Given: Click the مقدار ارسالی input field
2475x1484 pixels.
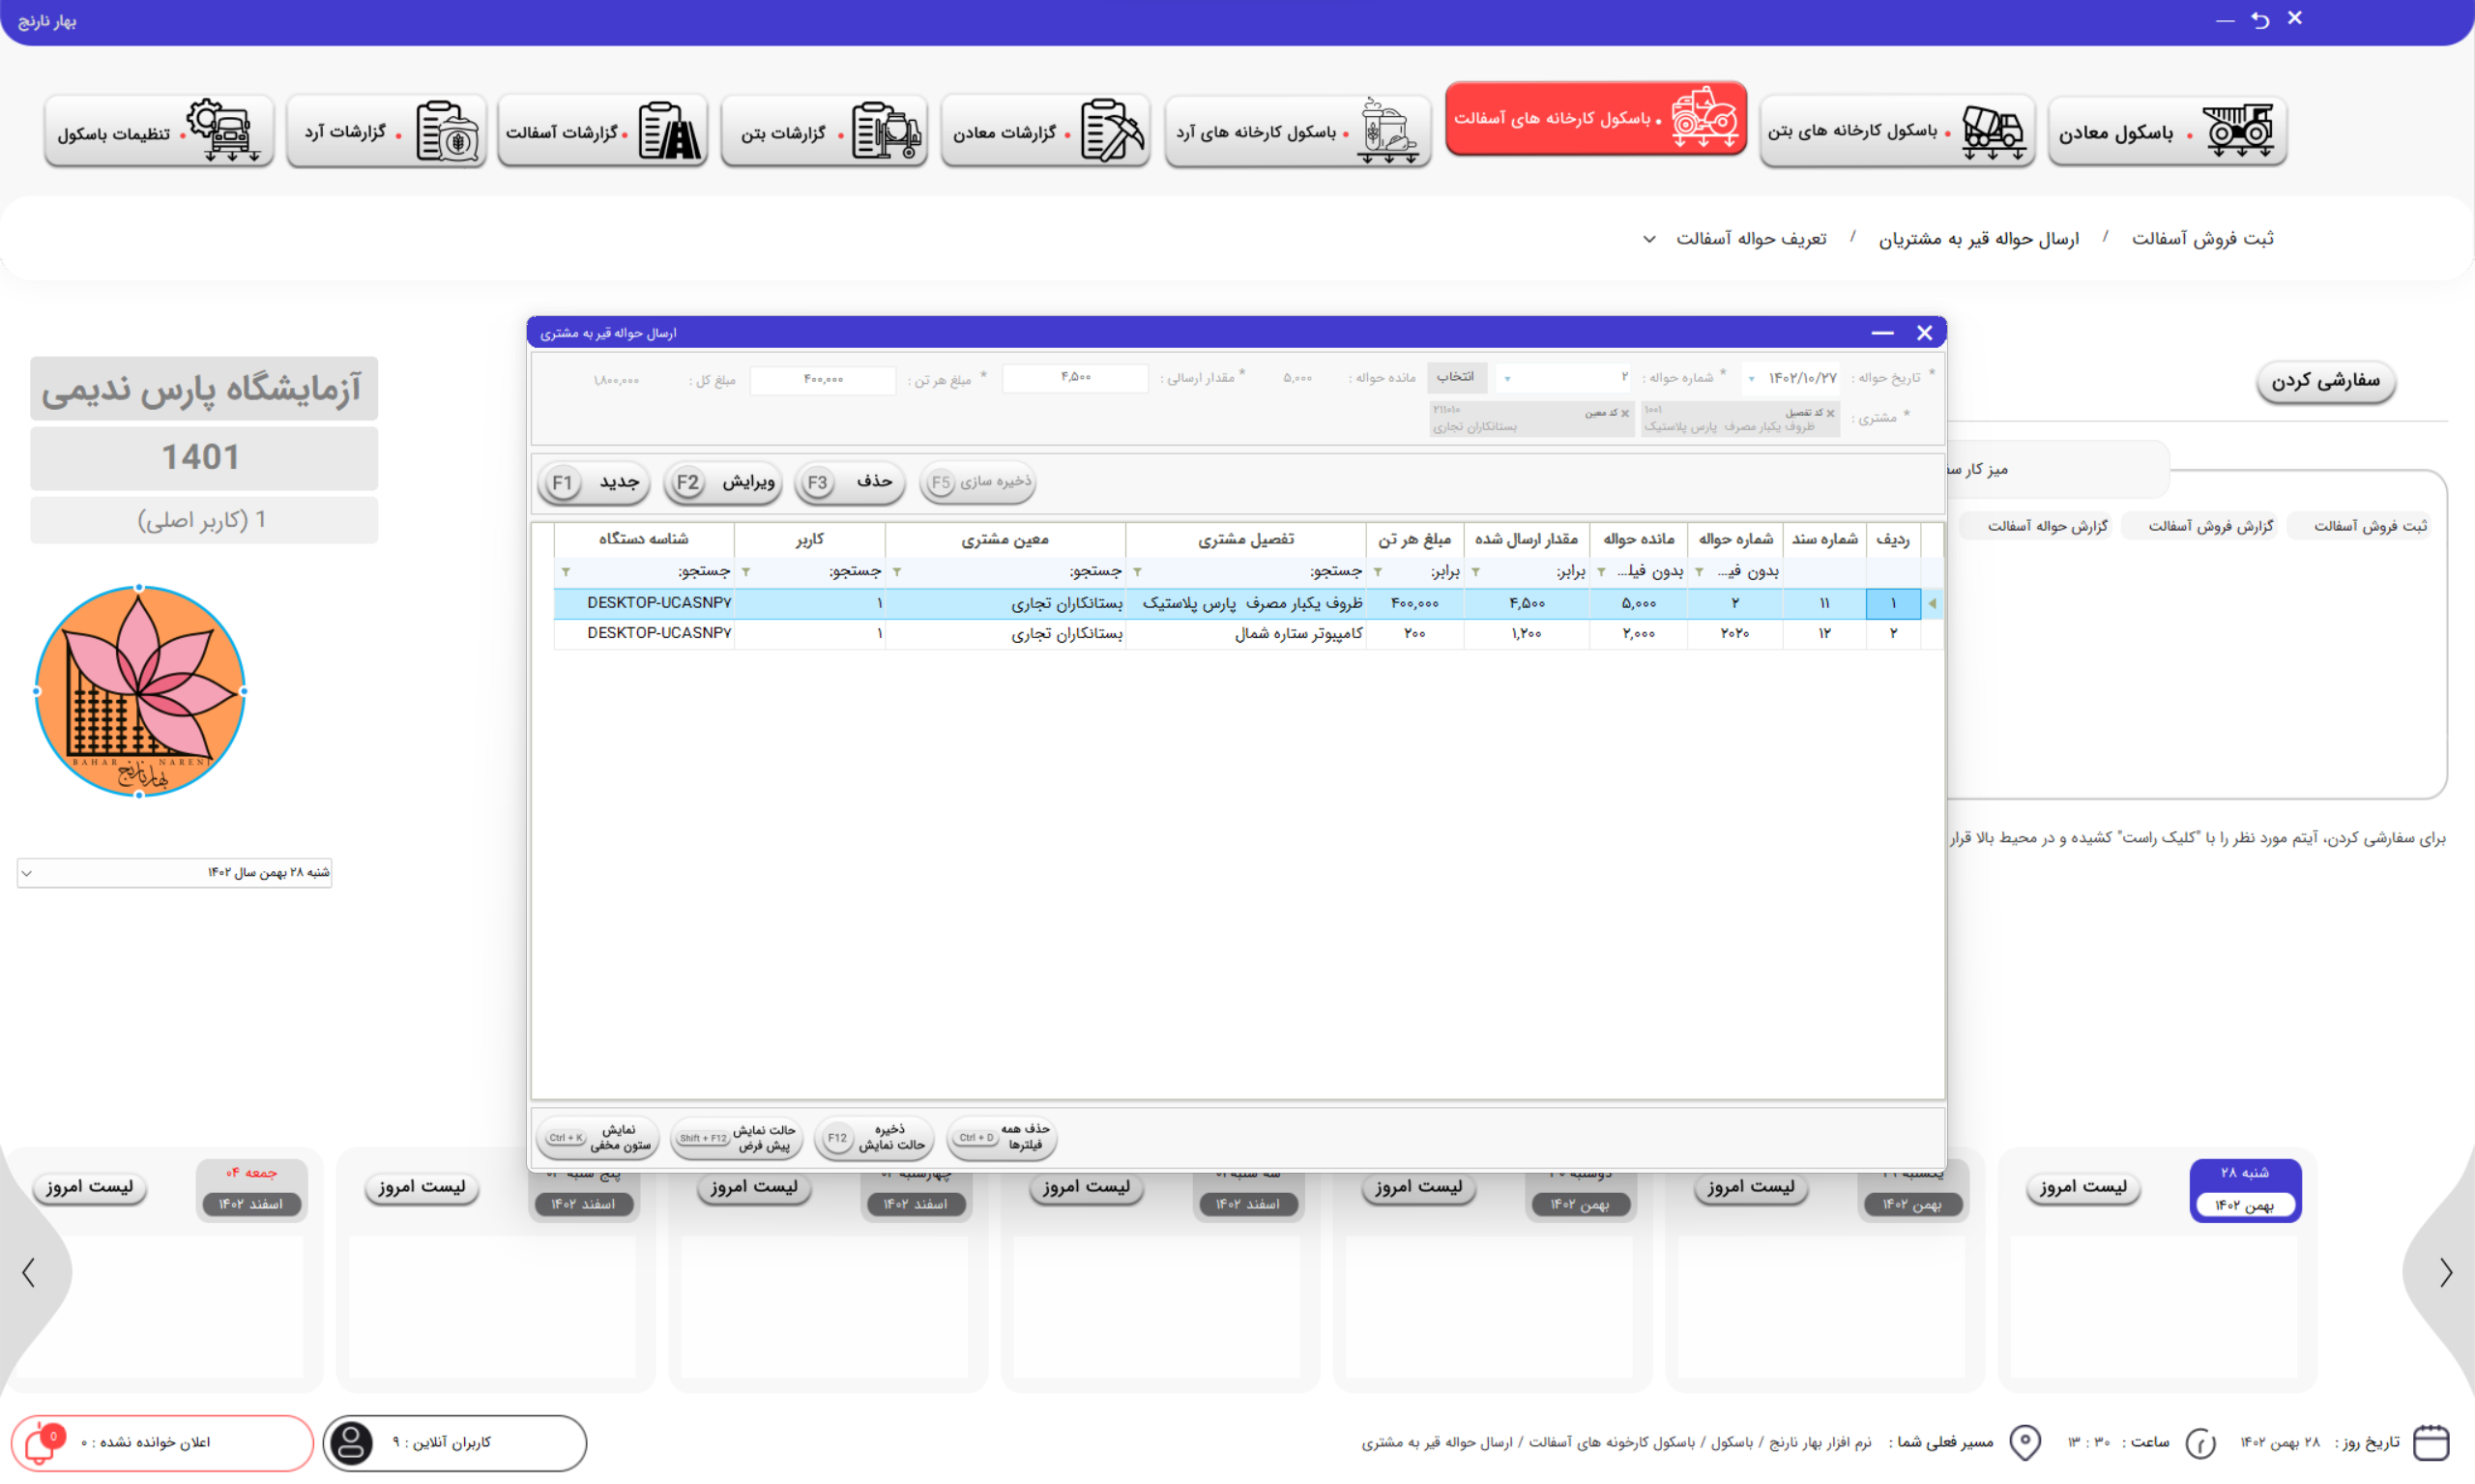Looking at the screenshot, I should (1075, 378).
